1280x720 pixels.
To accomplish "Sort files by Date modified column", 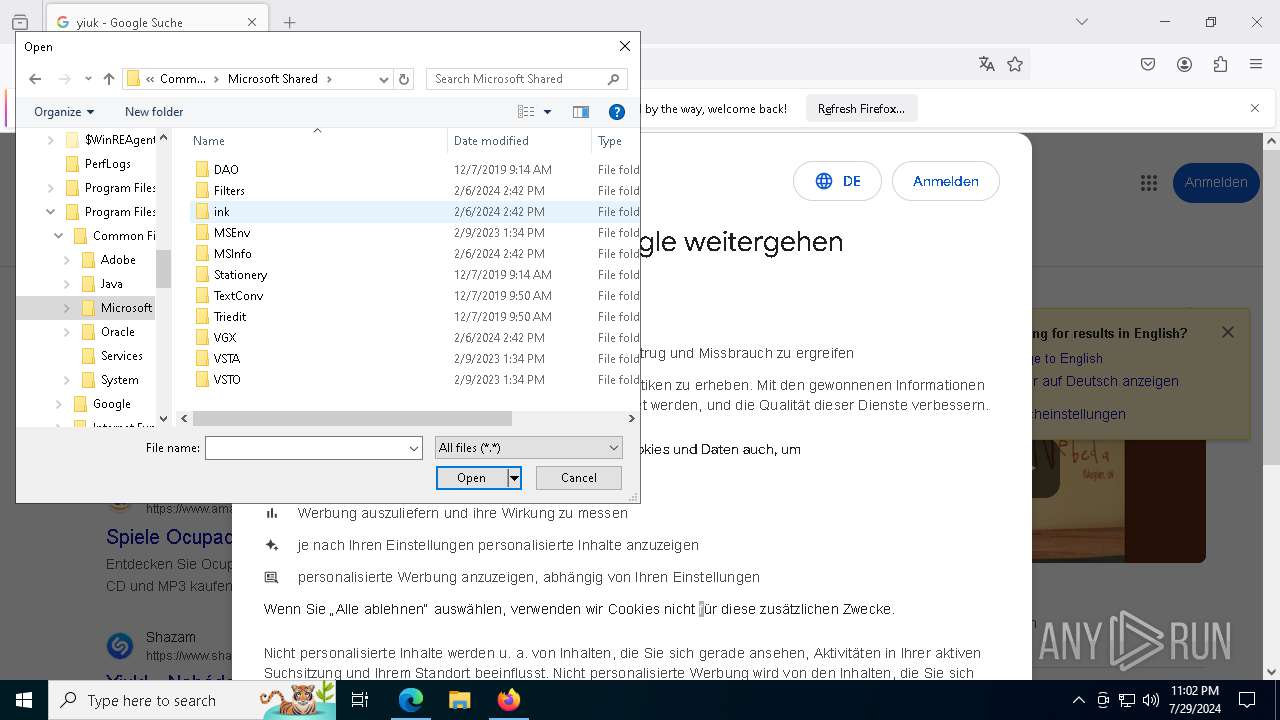I will tap(519, 141).
